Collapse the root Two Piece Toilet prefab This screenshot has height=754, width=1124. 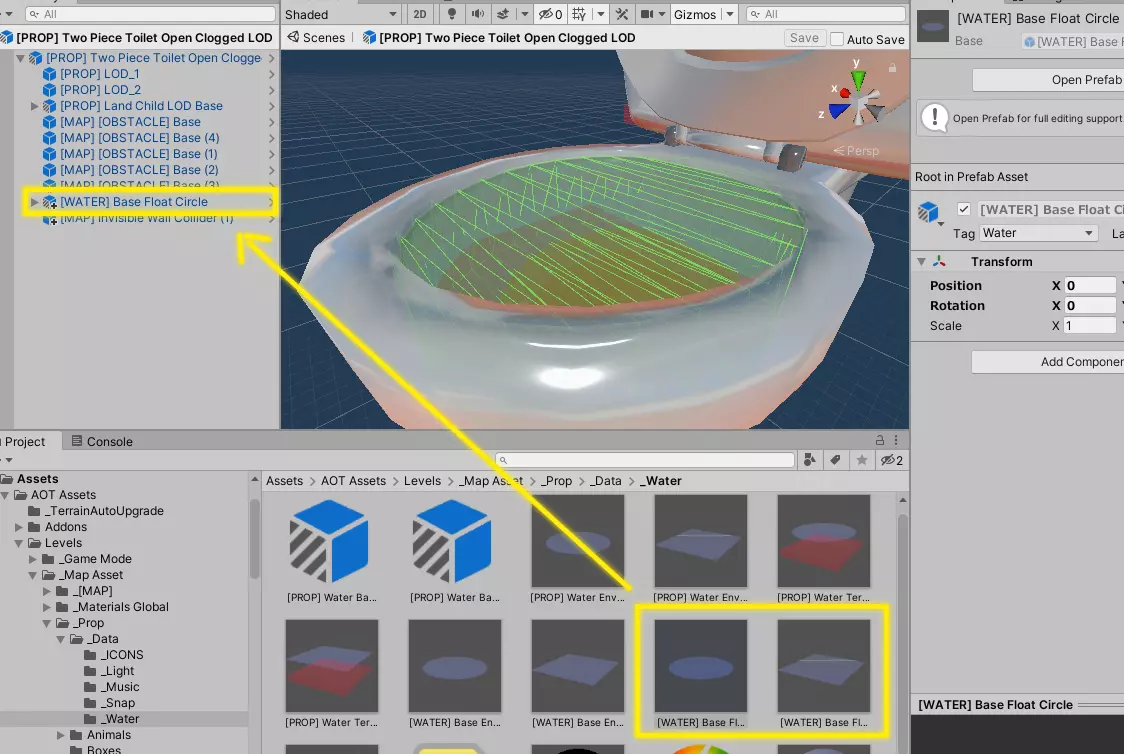pyautogui.click(x=20, y=58)
